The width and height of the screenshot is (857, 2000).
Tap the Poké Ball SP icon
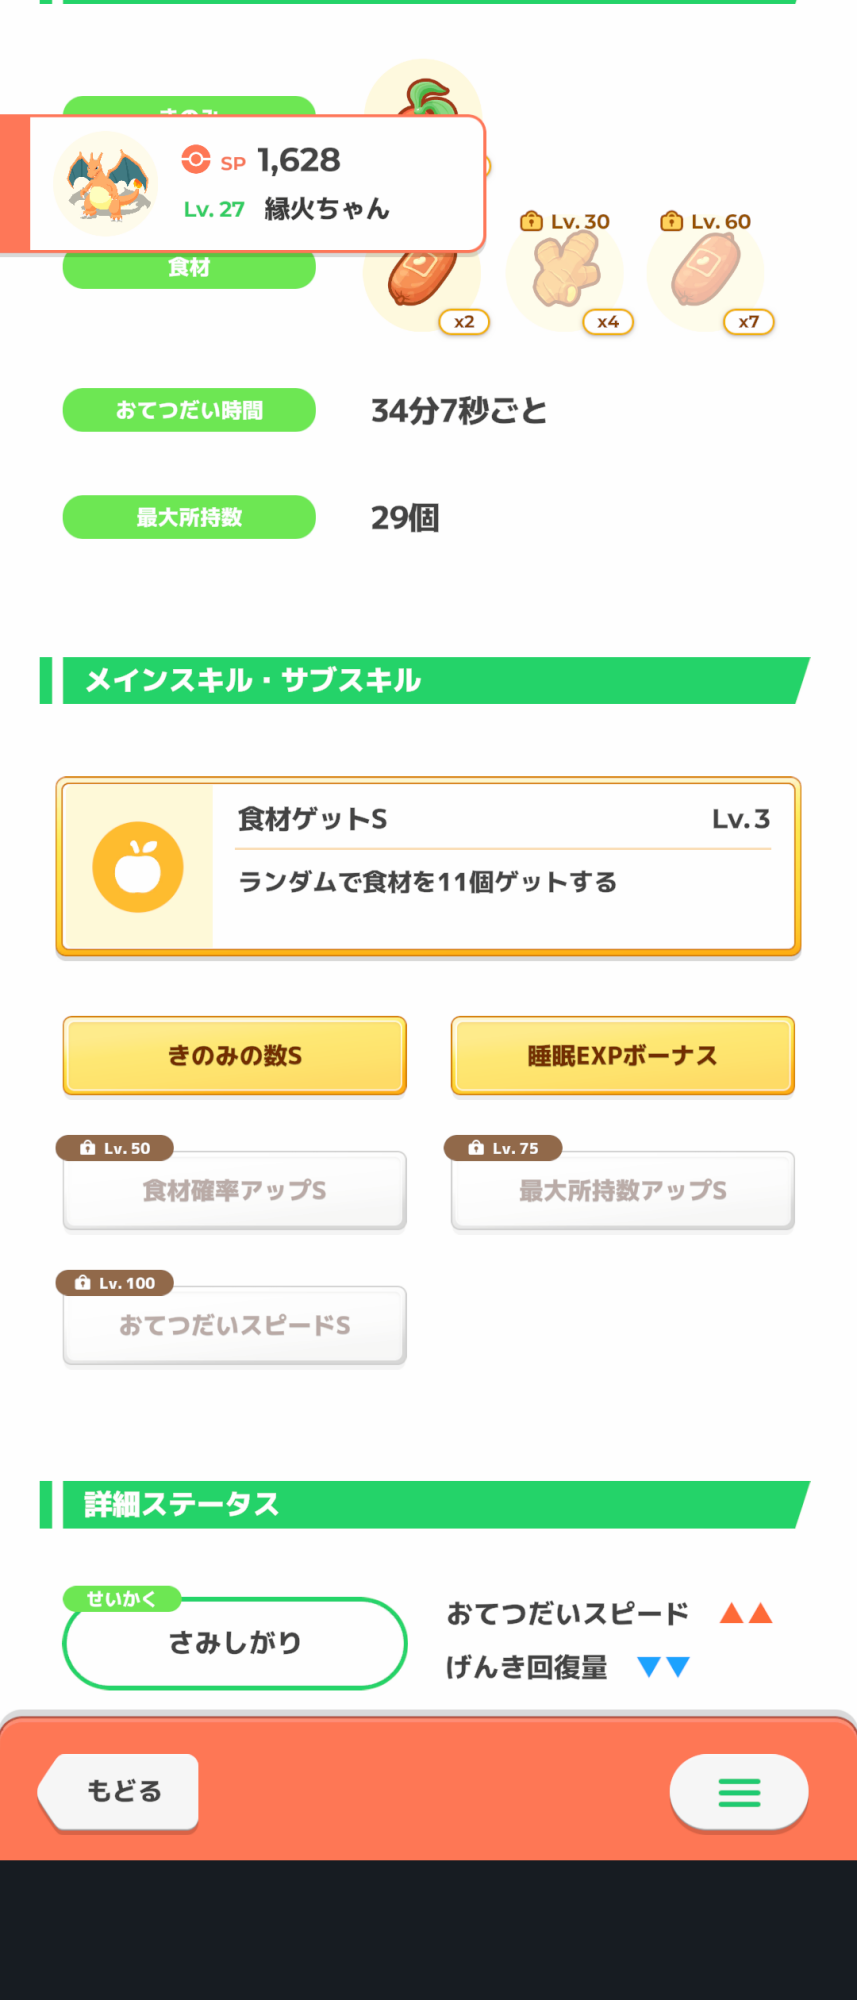(196, 160)
